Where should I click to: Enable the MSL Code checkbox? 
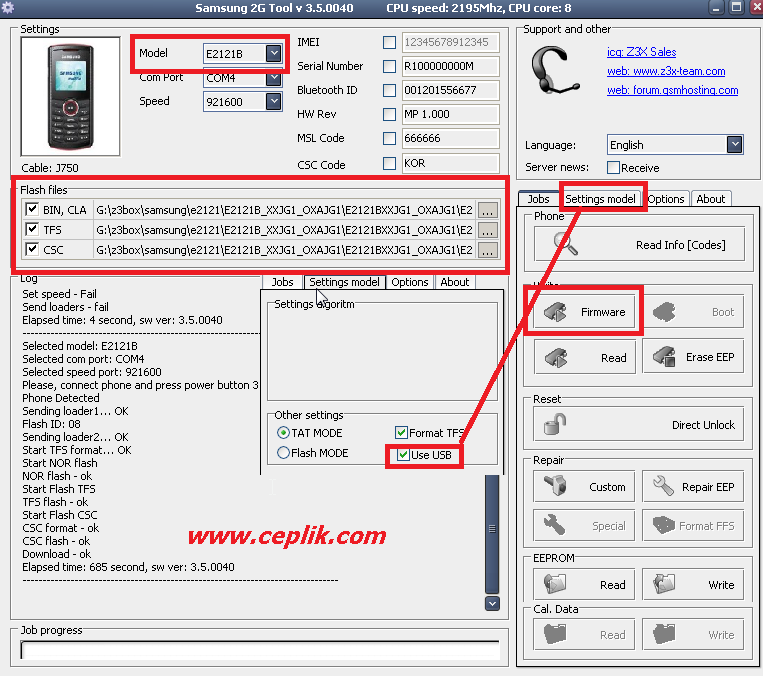tap(389, 138)
